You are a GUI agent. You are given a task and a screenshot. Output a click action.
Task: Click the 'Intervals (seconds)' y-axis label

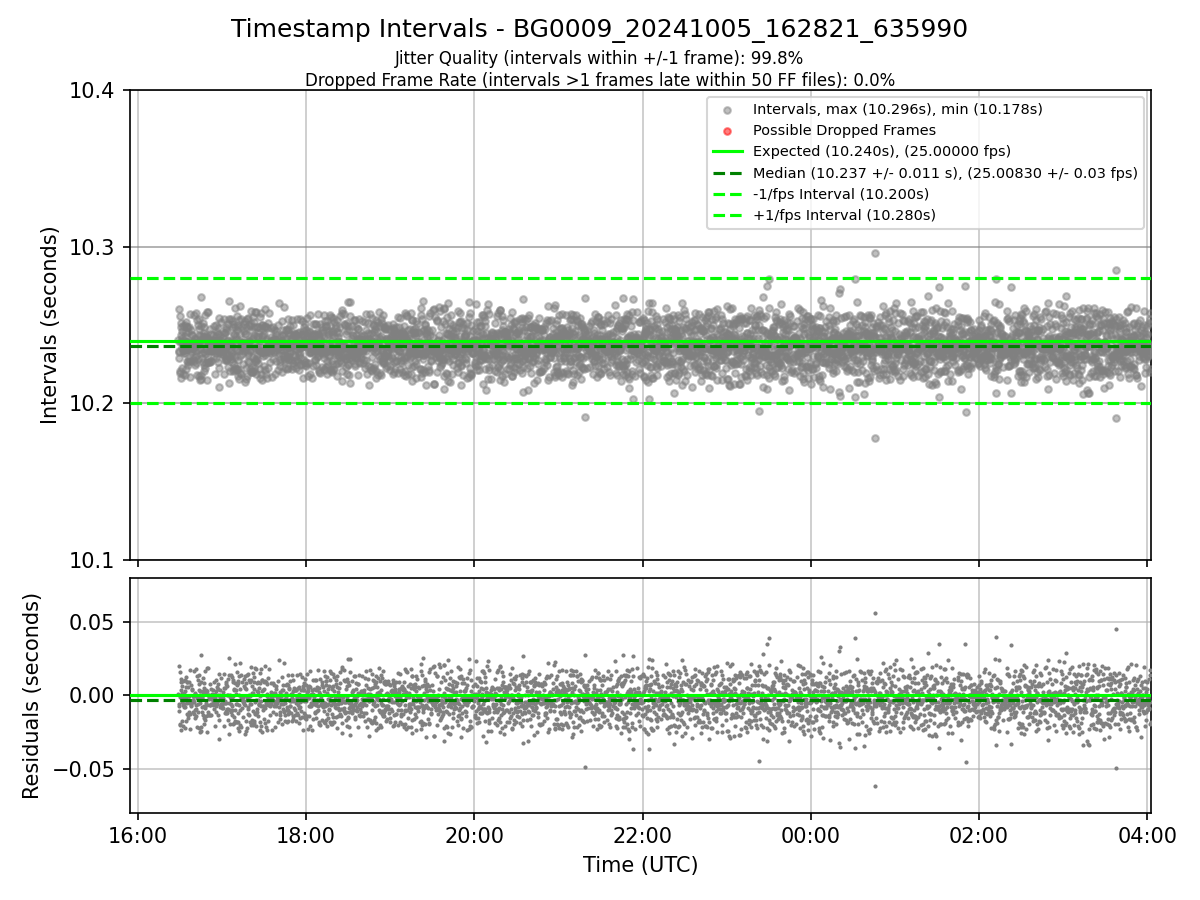click(x=50, y=325)
